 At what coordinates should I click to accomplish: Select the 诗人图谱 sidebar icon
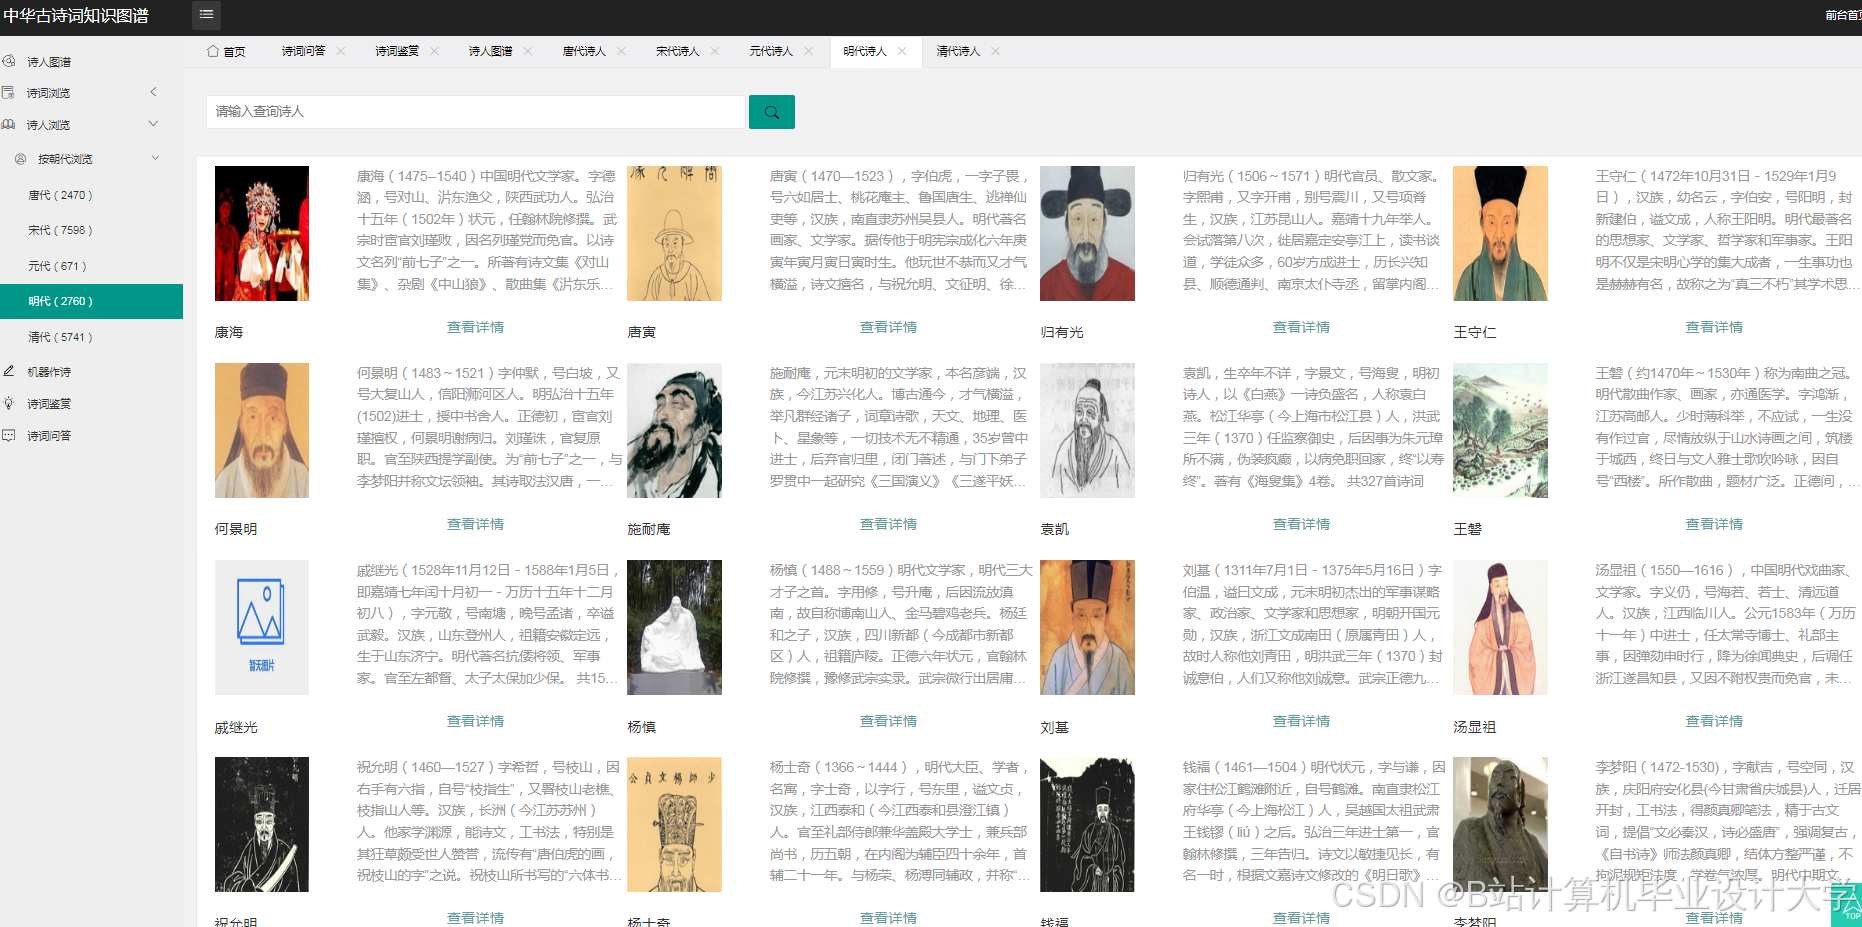coord(9,61)
